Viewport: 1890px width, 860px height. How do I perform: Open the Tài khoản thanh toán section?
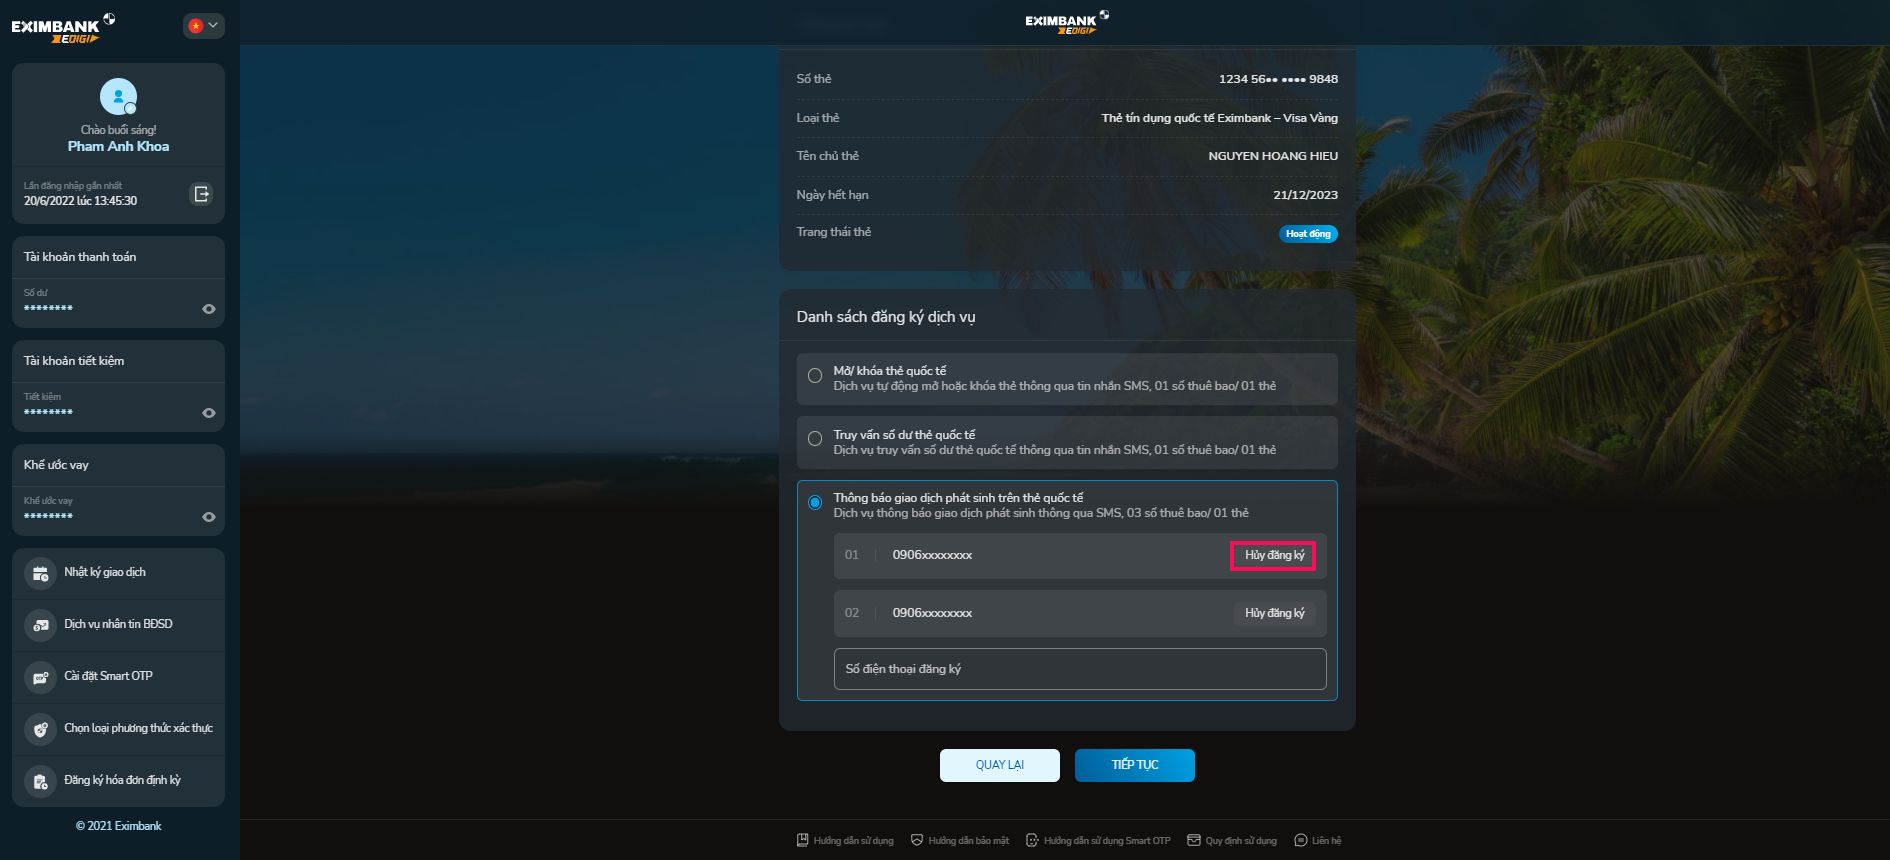click(80, 257)
